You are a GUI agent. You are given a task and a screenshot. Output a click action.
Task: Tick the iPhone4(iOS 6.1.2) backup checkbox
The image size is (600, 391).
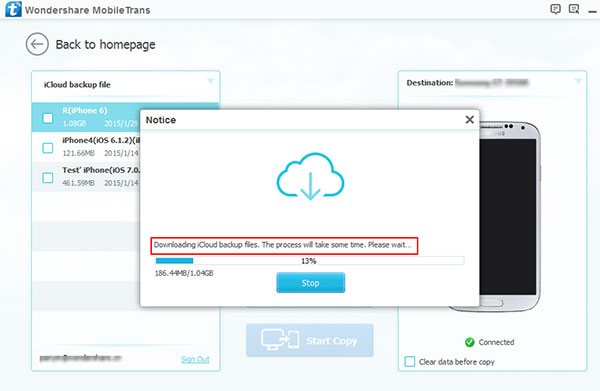(x=48, y=148)
